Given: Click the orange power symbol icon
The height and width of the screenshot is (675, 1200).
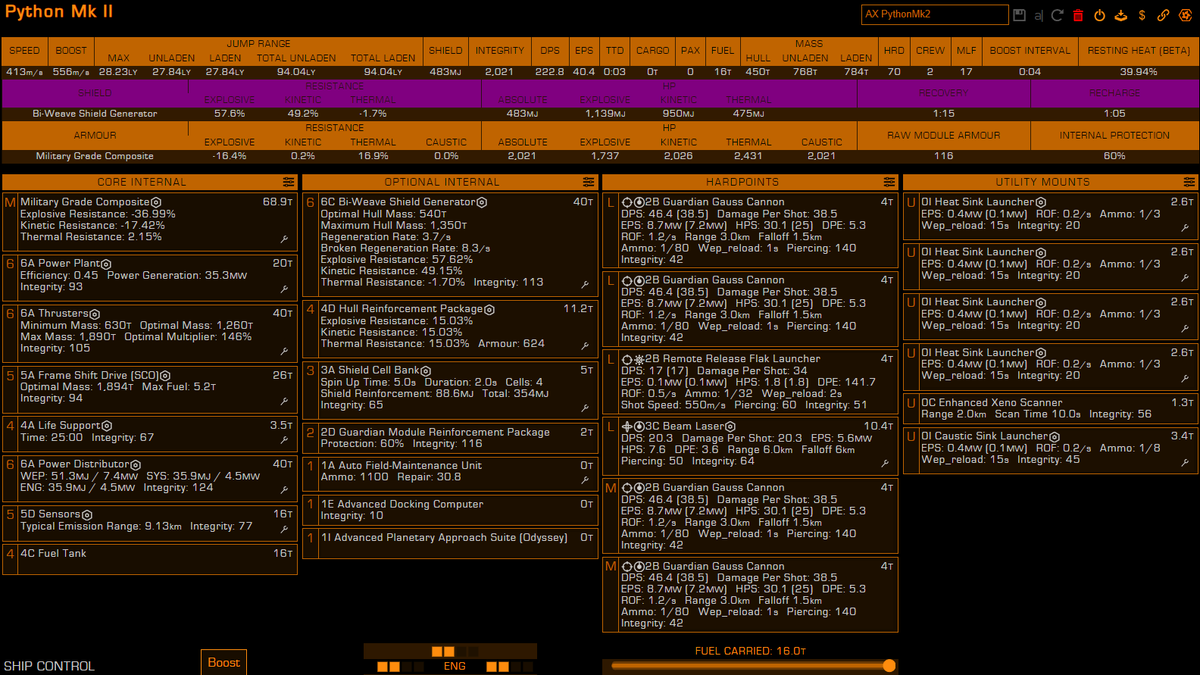Looking at the screenshot, I should [x=1099, y=15].
